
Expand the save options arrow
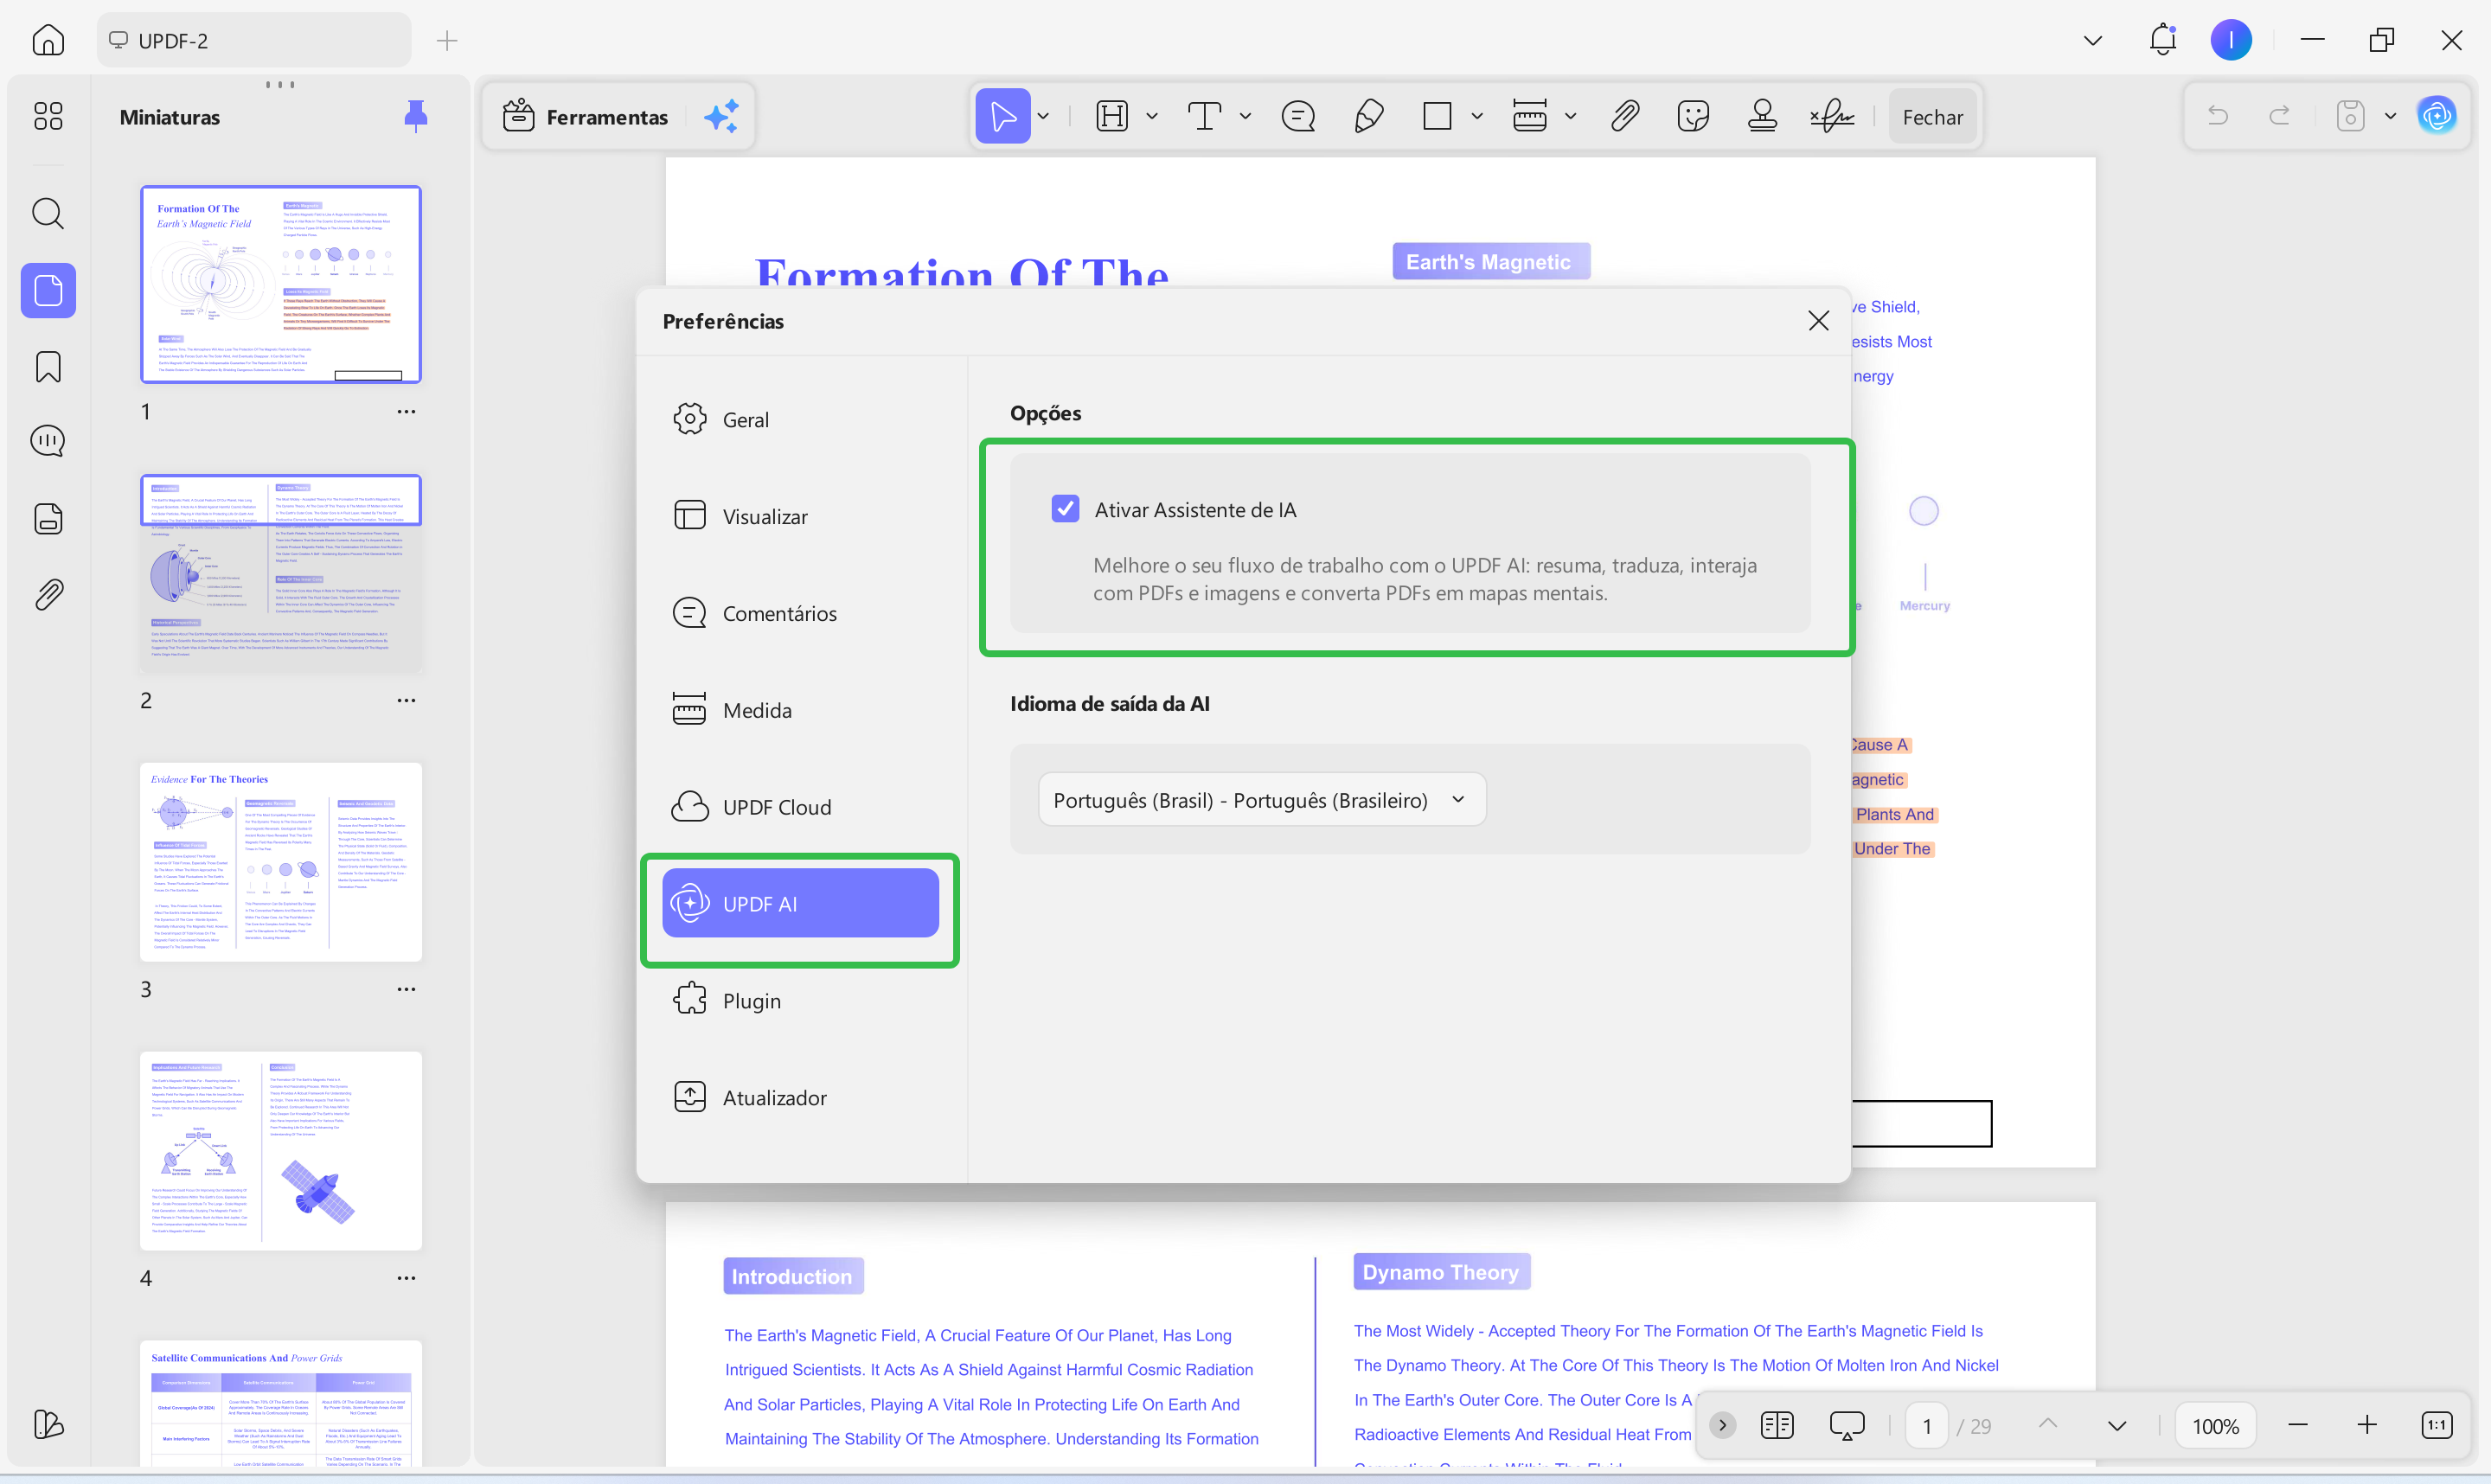click(2390, 116)
